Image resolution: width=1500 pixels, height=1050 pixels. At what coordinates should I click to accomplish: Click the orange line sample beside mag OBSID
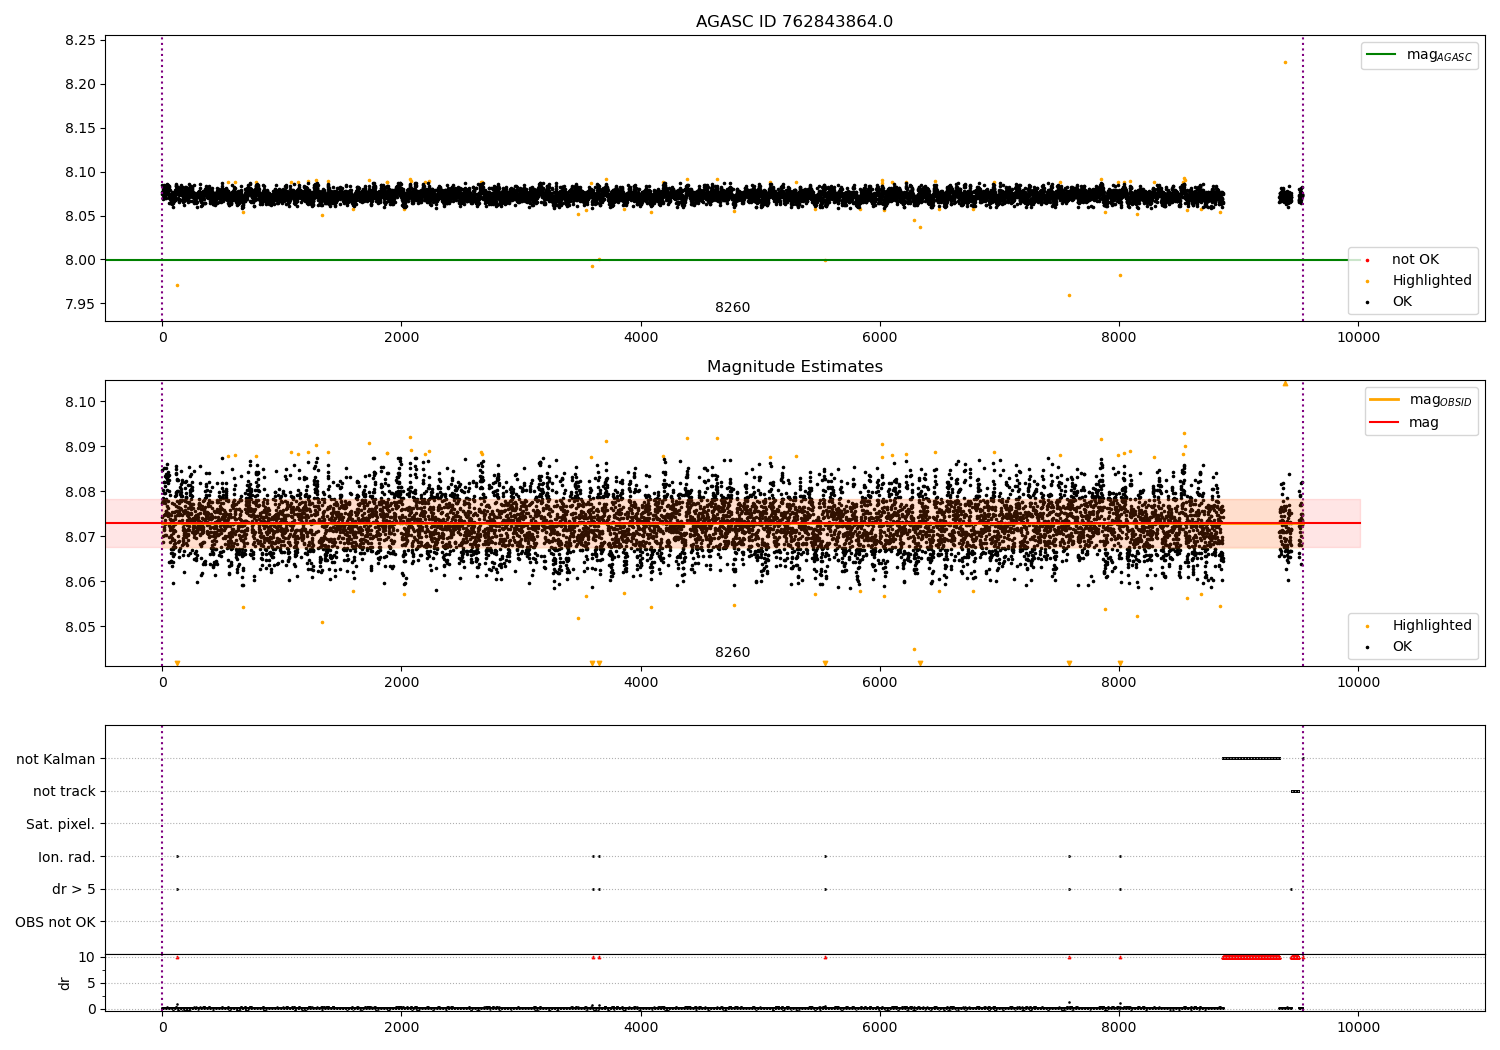pyautogui.click(x=1385, y=399)
